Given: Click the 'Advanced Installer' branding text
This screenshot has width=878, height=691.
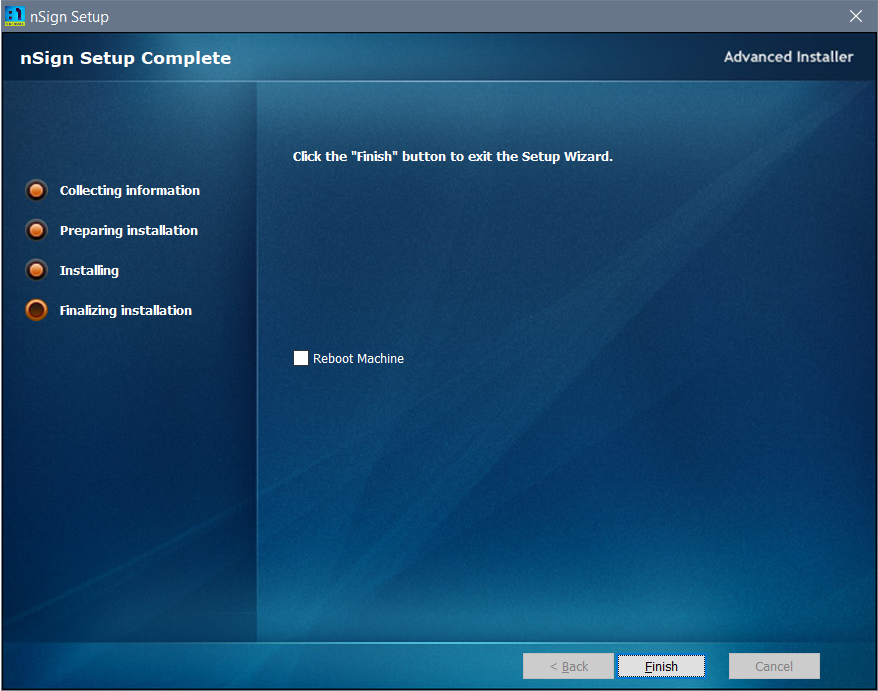Looking at the screenshot, I should pos(788,57).
